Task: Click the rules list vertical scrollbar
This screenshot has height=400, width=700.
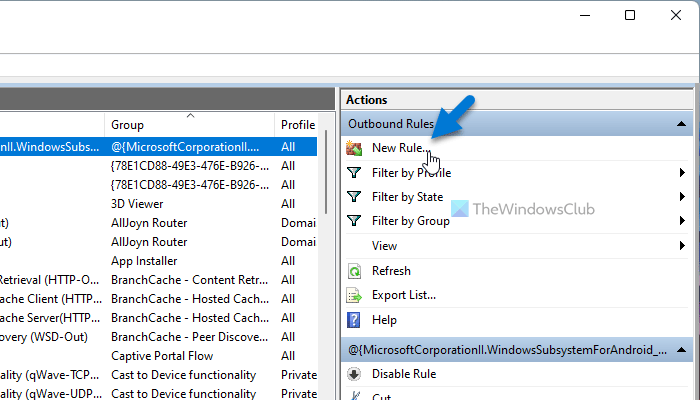Action: 326,172
